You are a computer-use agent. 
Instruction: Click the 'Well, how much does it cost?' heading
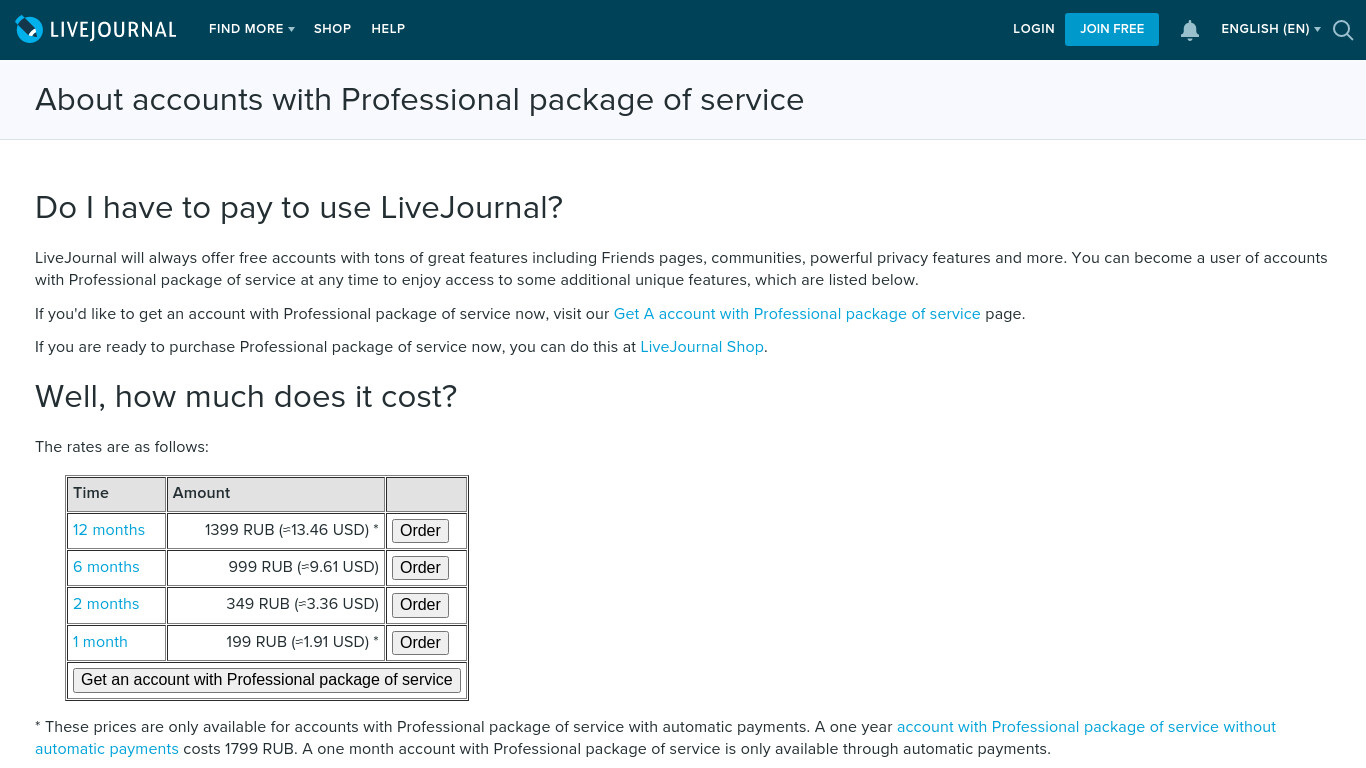(x=246, y=397)
